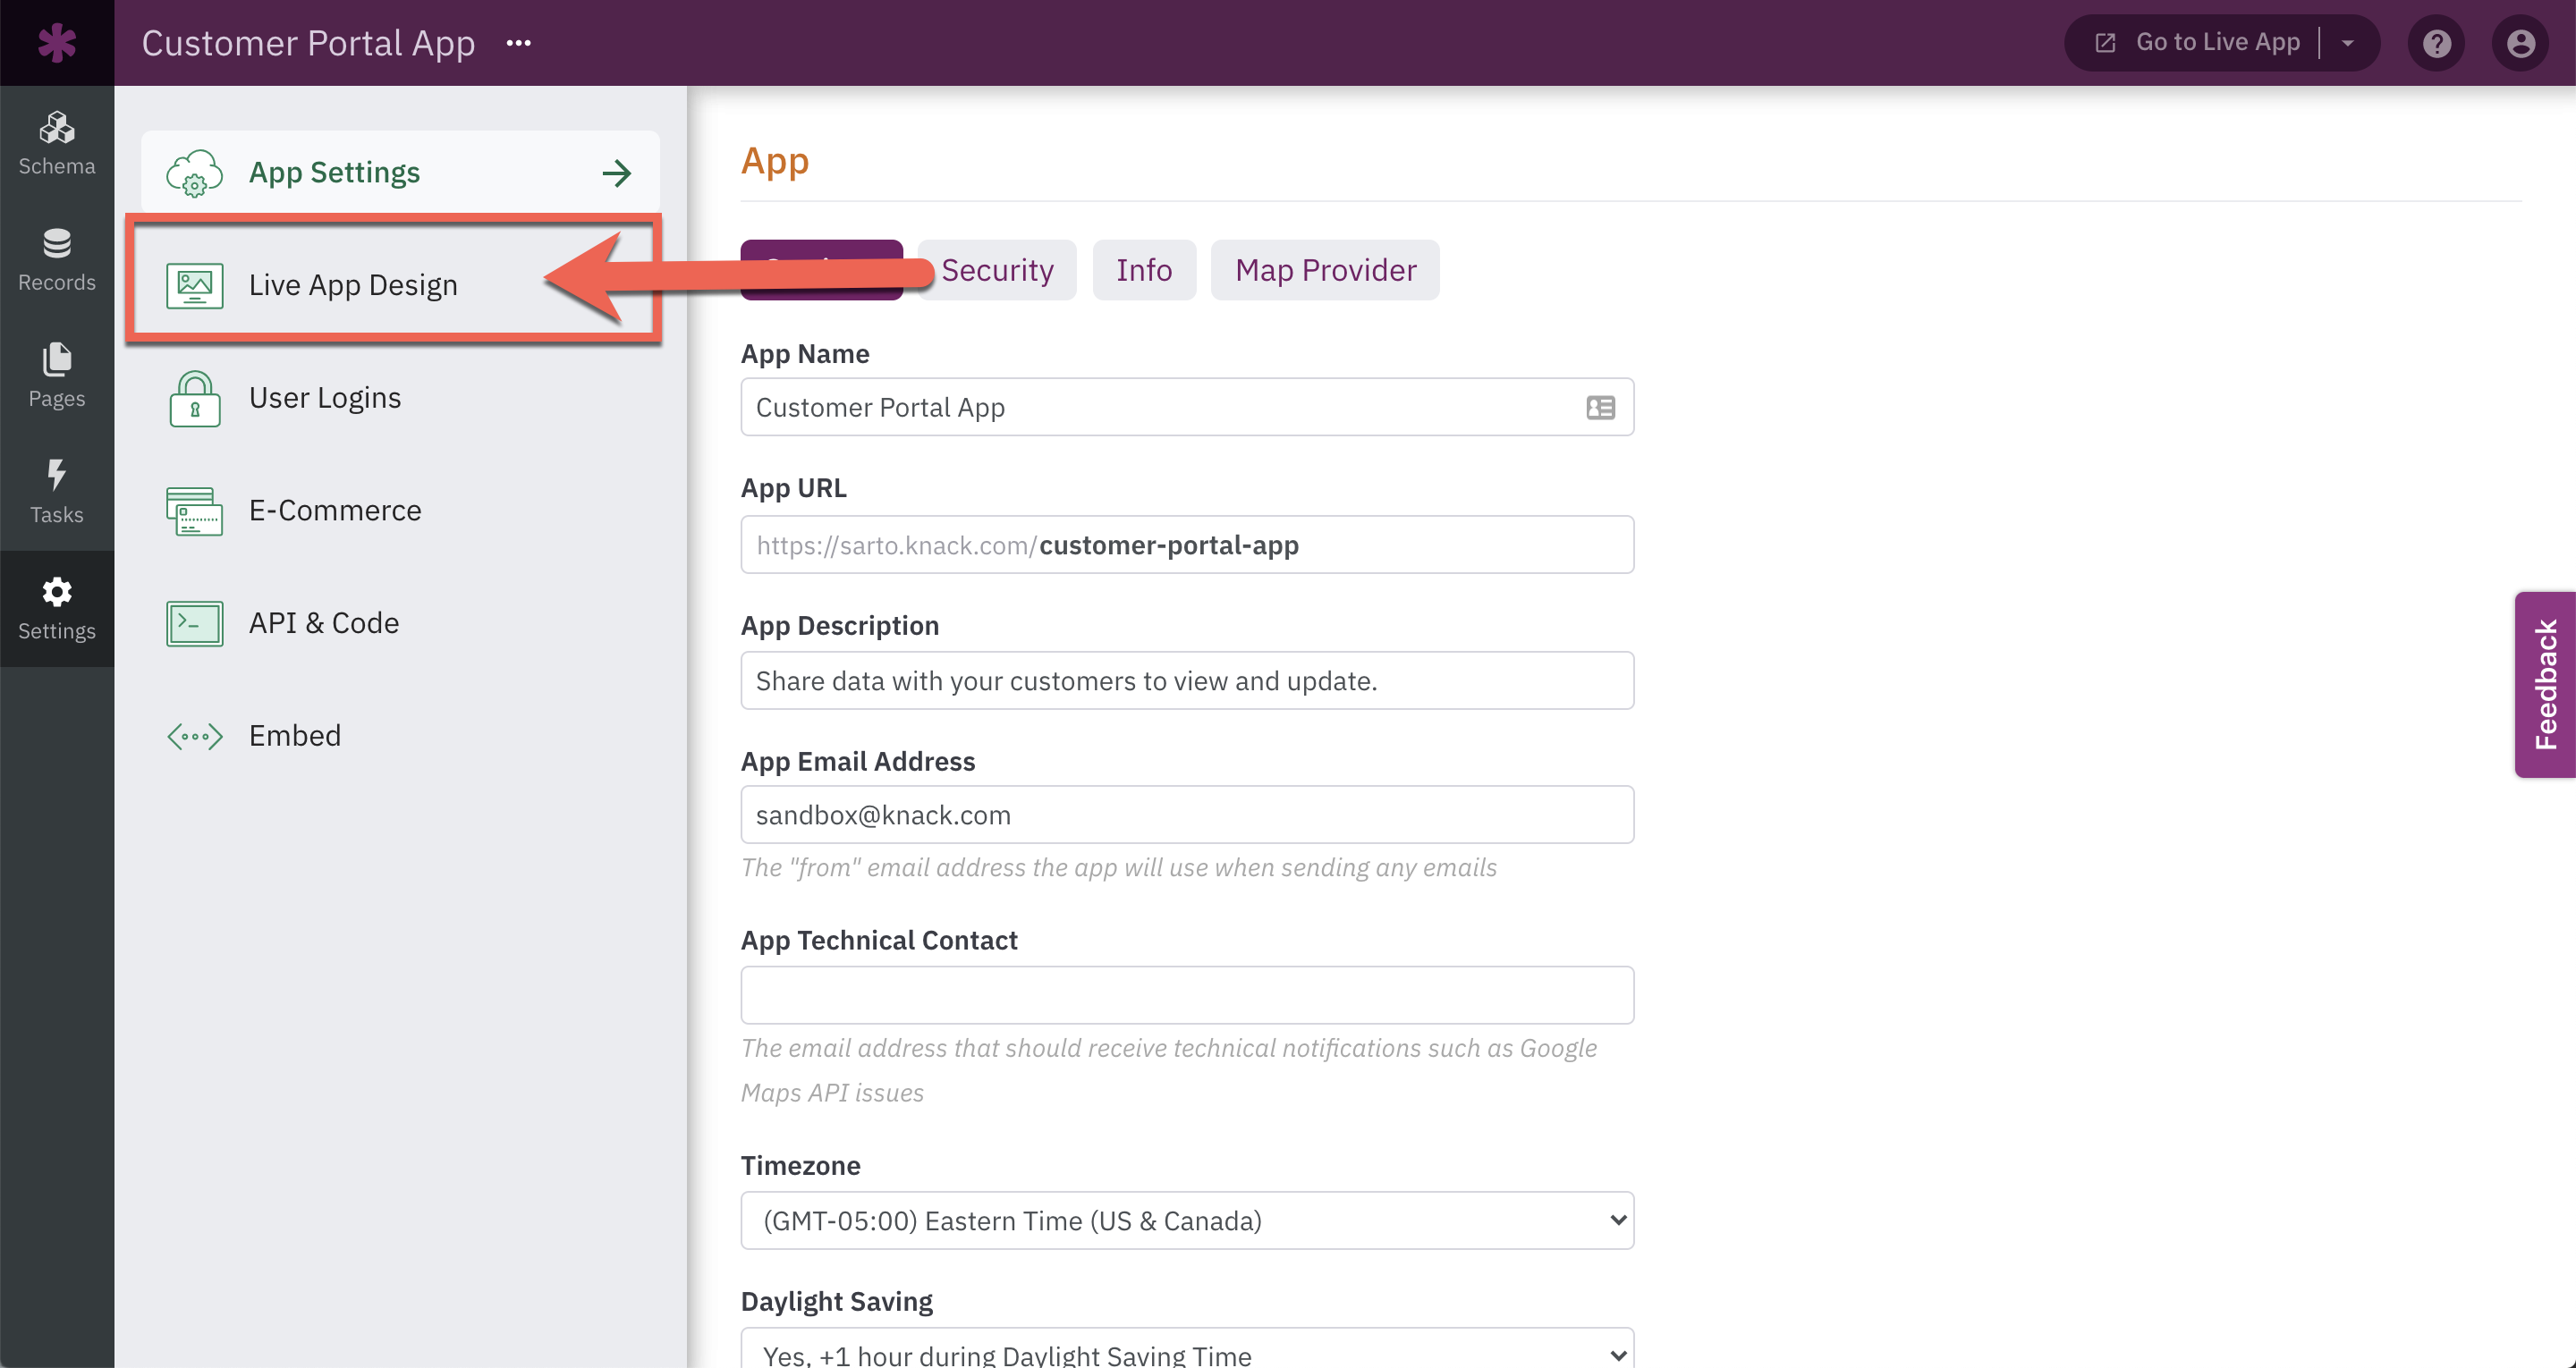The height and width of the screenshot is (1368, 2576).
Task: Click the App page heading
Action: pyautogui.click(x=775, y=162)
